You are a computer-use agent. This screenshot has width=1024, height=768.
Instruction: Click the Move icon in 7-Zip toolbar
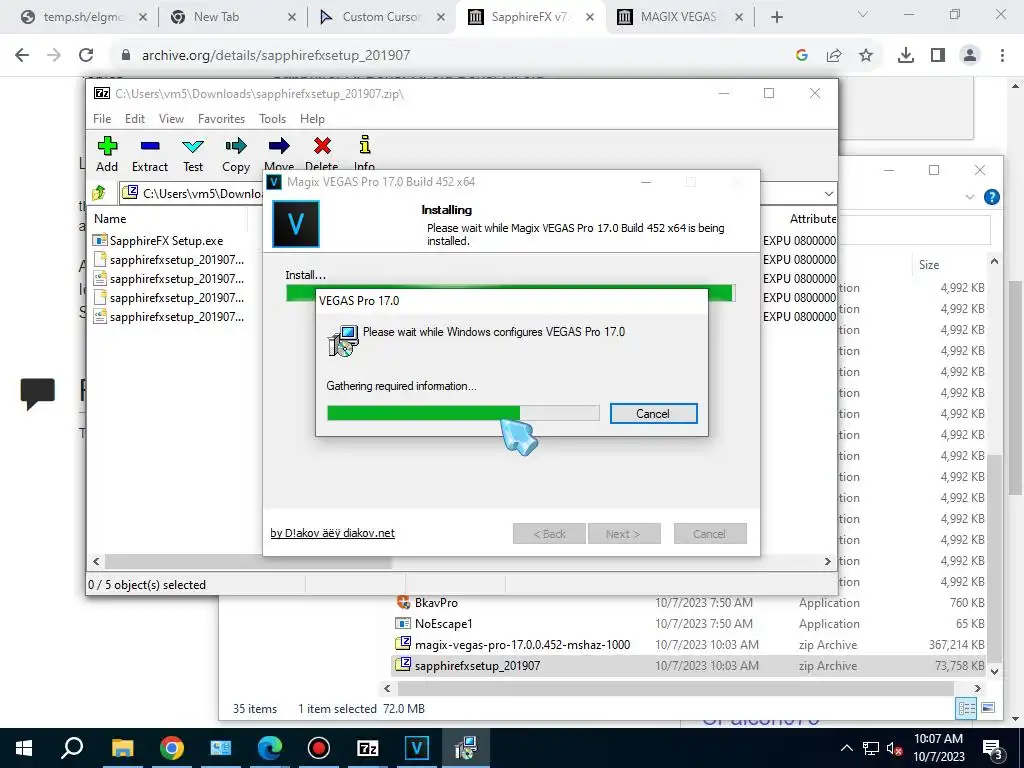coord(279,146)
